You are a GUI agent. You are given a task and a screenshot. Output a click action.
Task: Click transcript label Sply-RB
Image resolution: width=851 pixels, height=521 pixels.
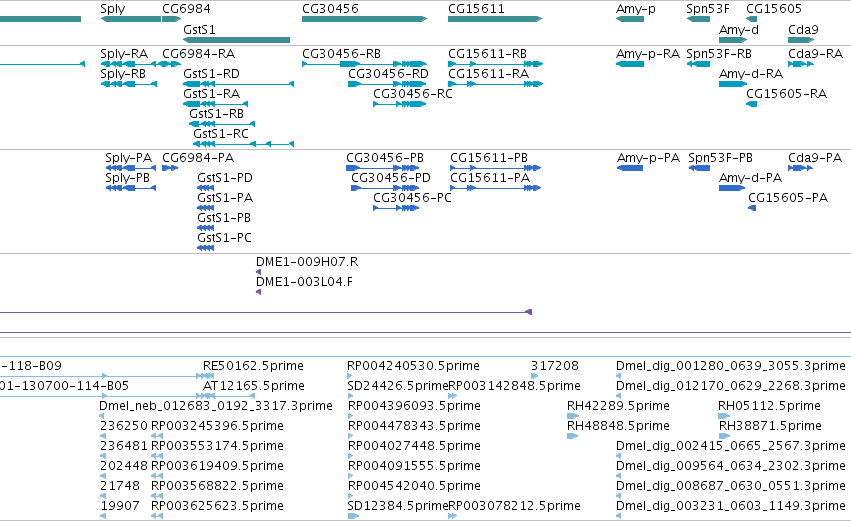[x=123, y=74]
